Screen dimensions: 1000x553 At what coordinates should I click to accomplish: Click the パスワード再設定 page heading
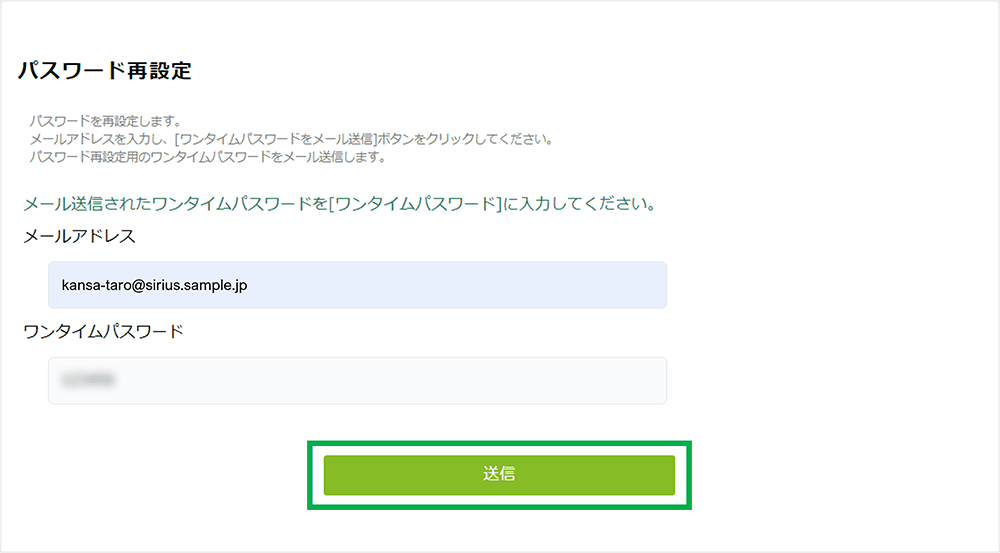tap(105, 71)
